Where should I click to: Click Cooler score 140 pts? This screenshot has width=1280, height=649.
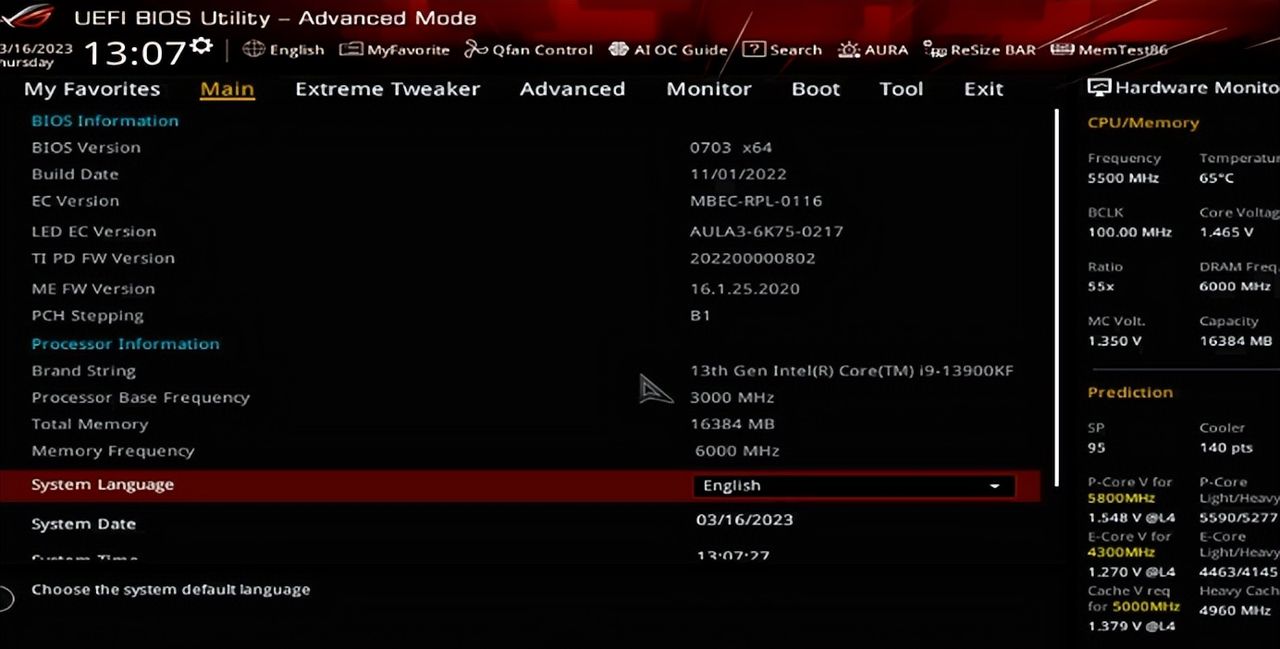pyautogui.click(x=1226, y=447)
